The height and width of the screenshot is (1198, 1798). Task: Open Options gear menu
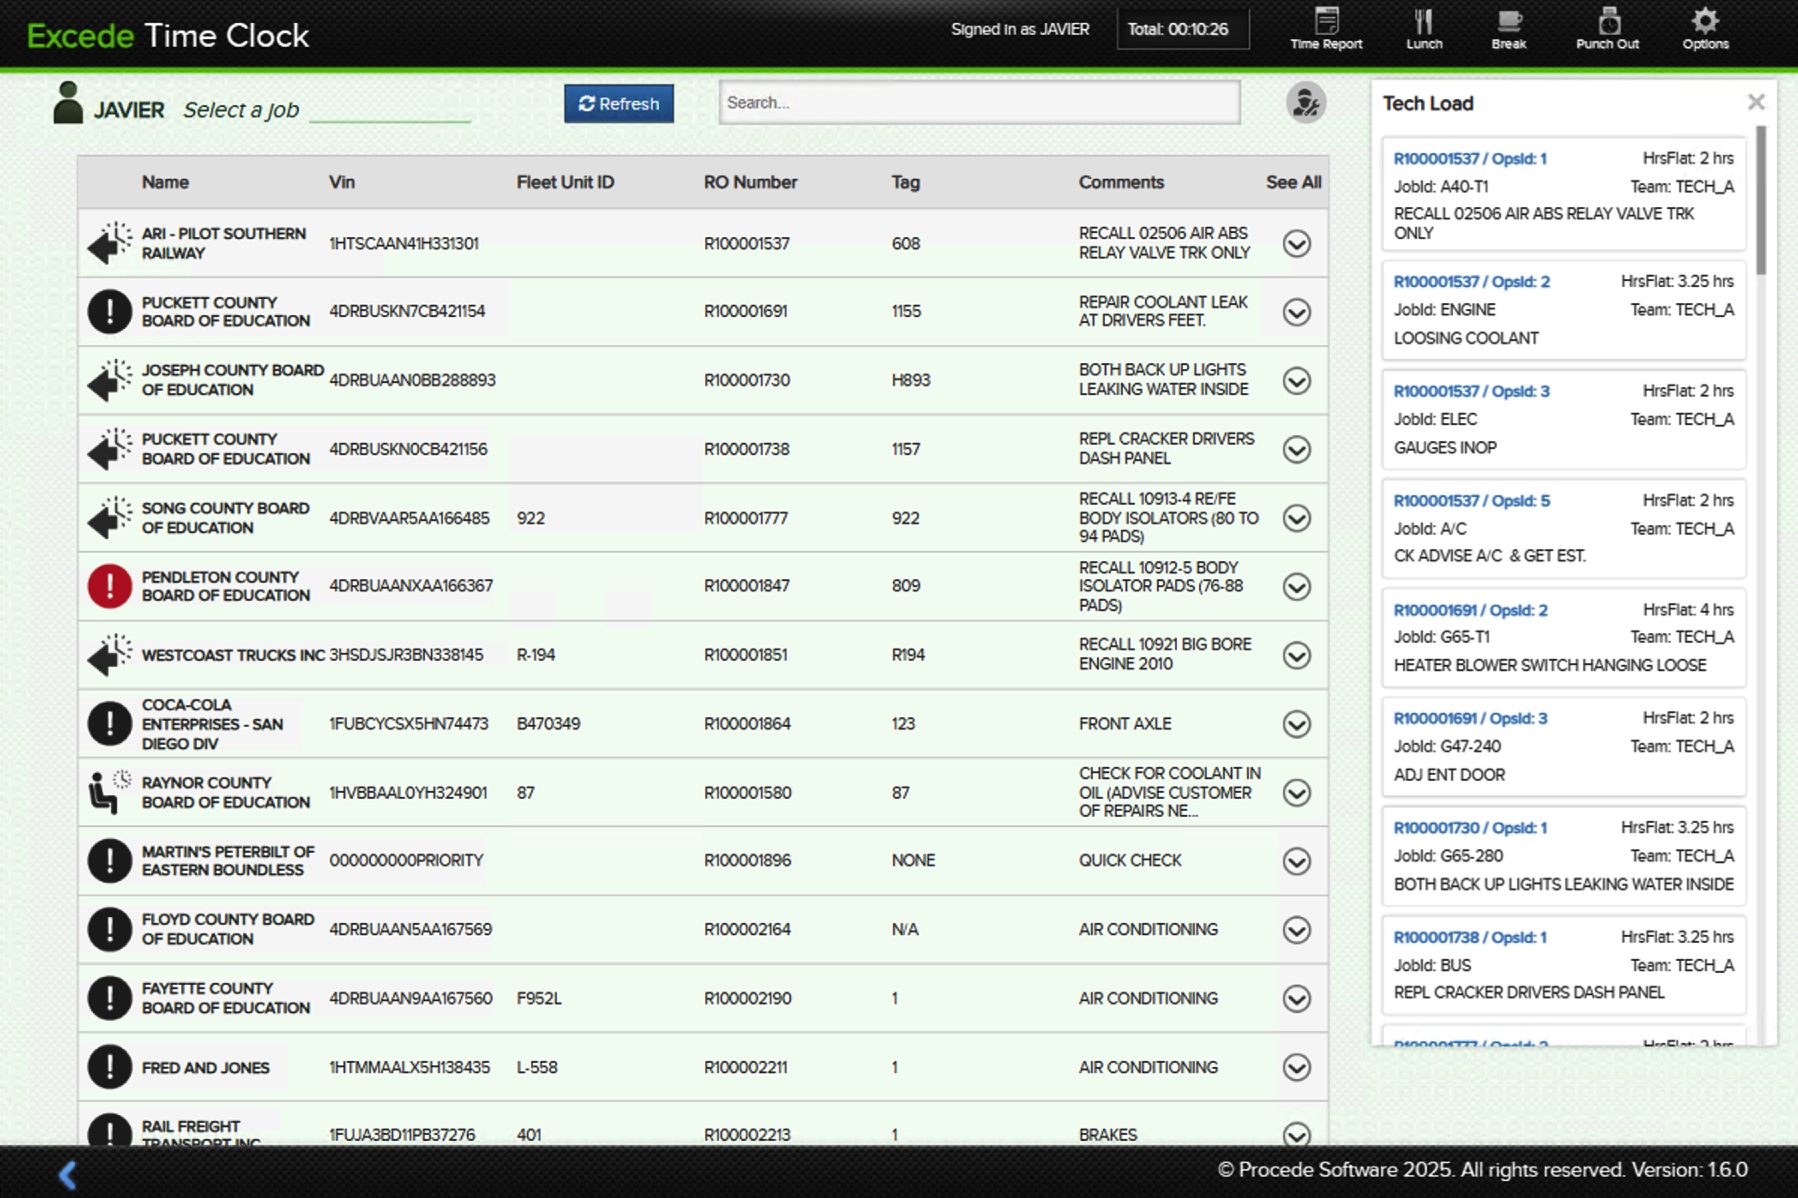[x=1705, y=28]
